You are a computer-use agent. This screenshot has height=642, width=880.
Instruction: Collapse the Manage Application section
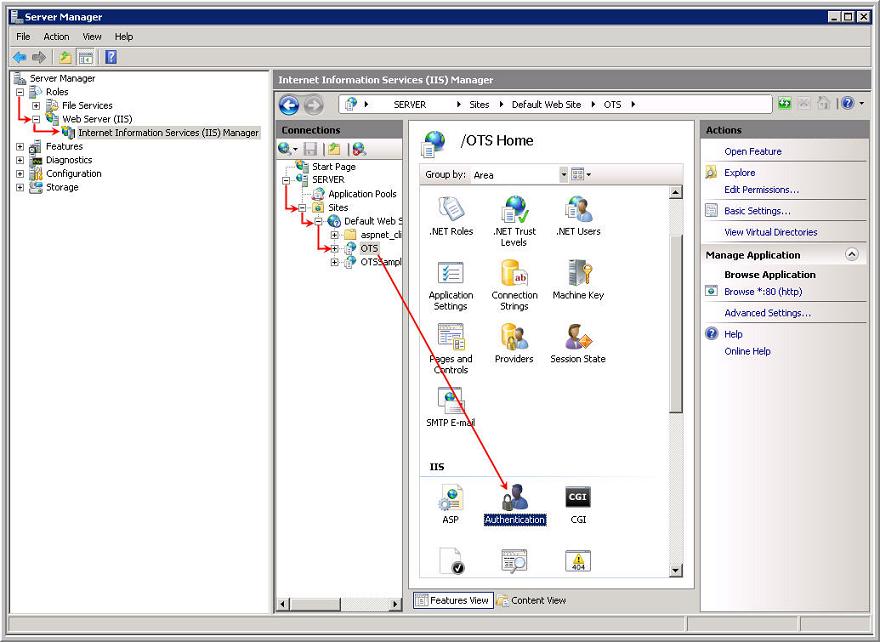click(851, 255)
